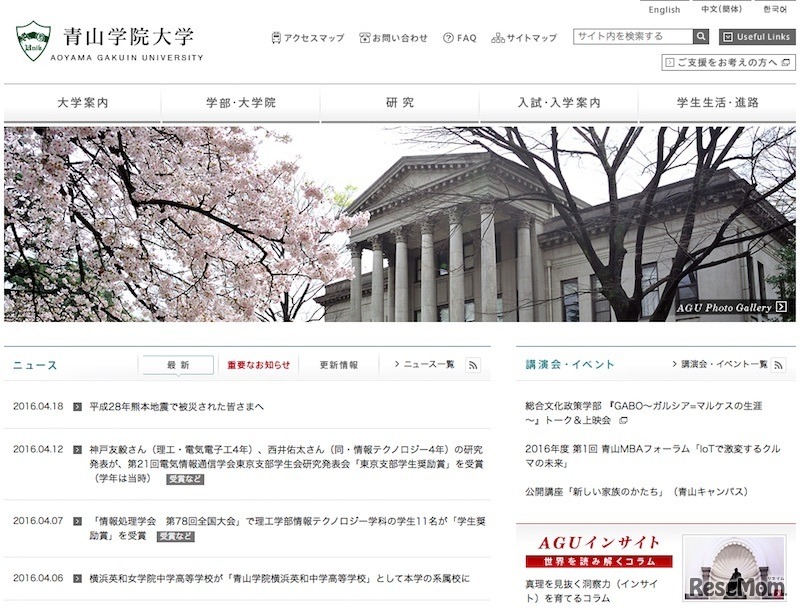Screen dimensions: 800x610
Task: Open お問い合わせ contact link
Action: 399,38
